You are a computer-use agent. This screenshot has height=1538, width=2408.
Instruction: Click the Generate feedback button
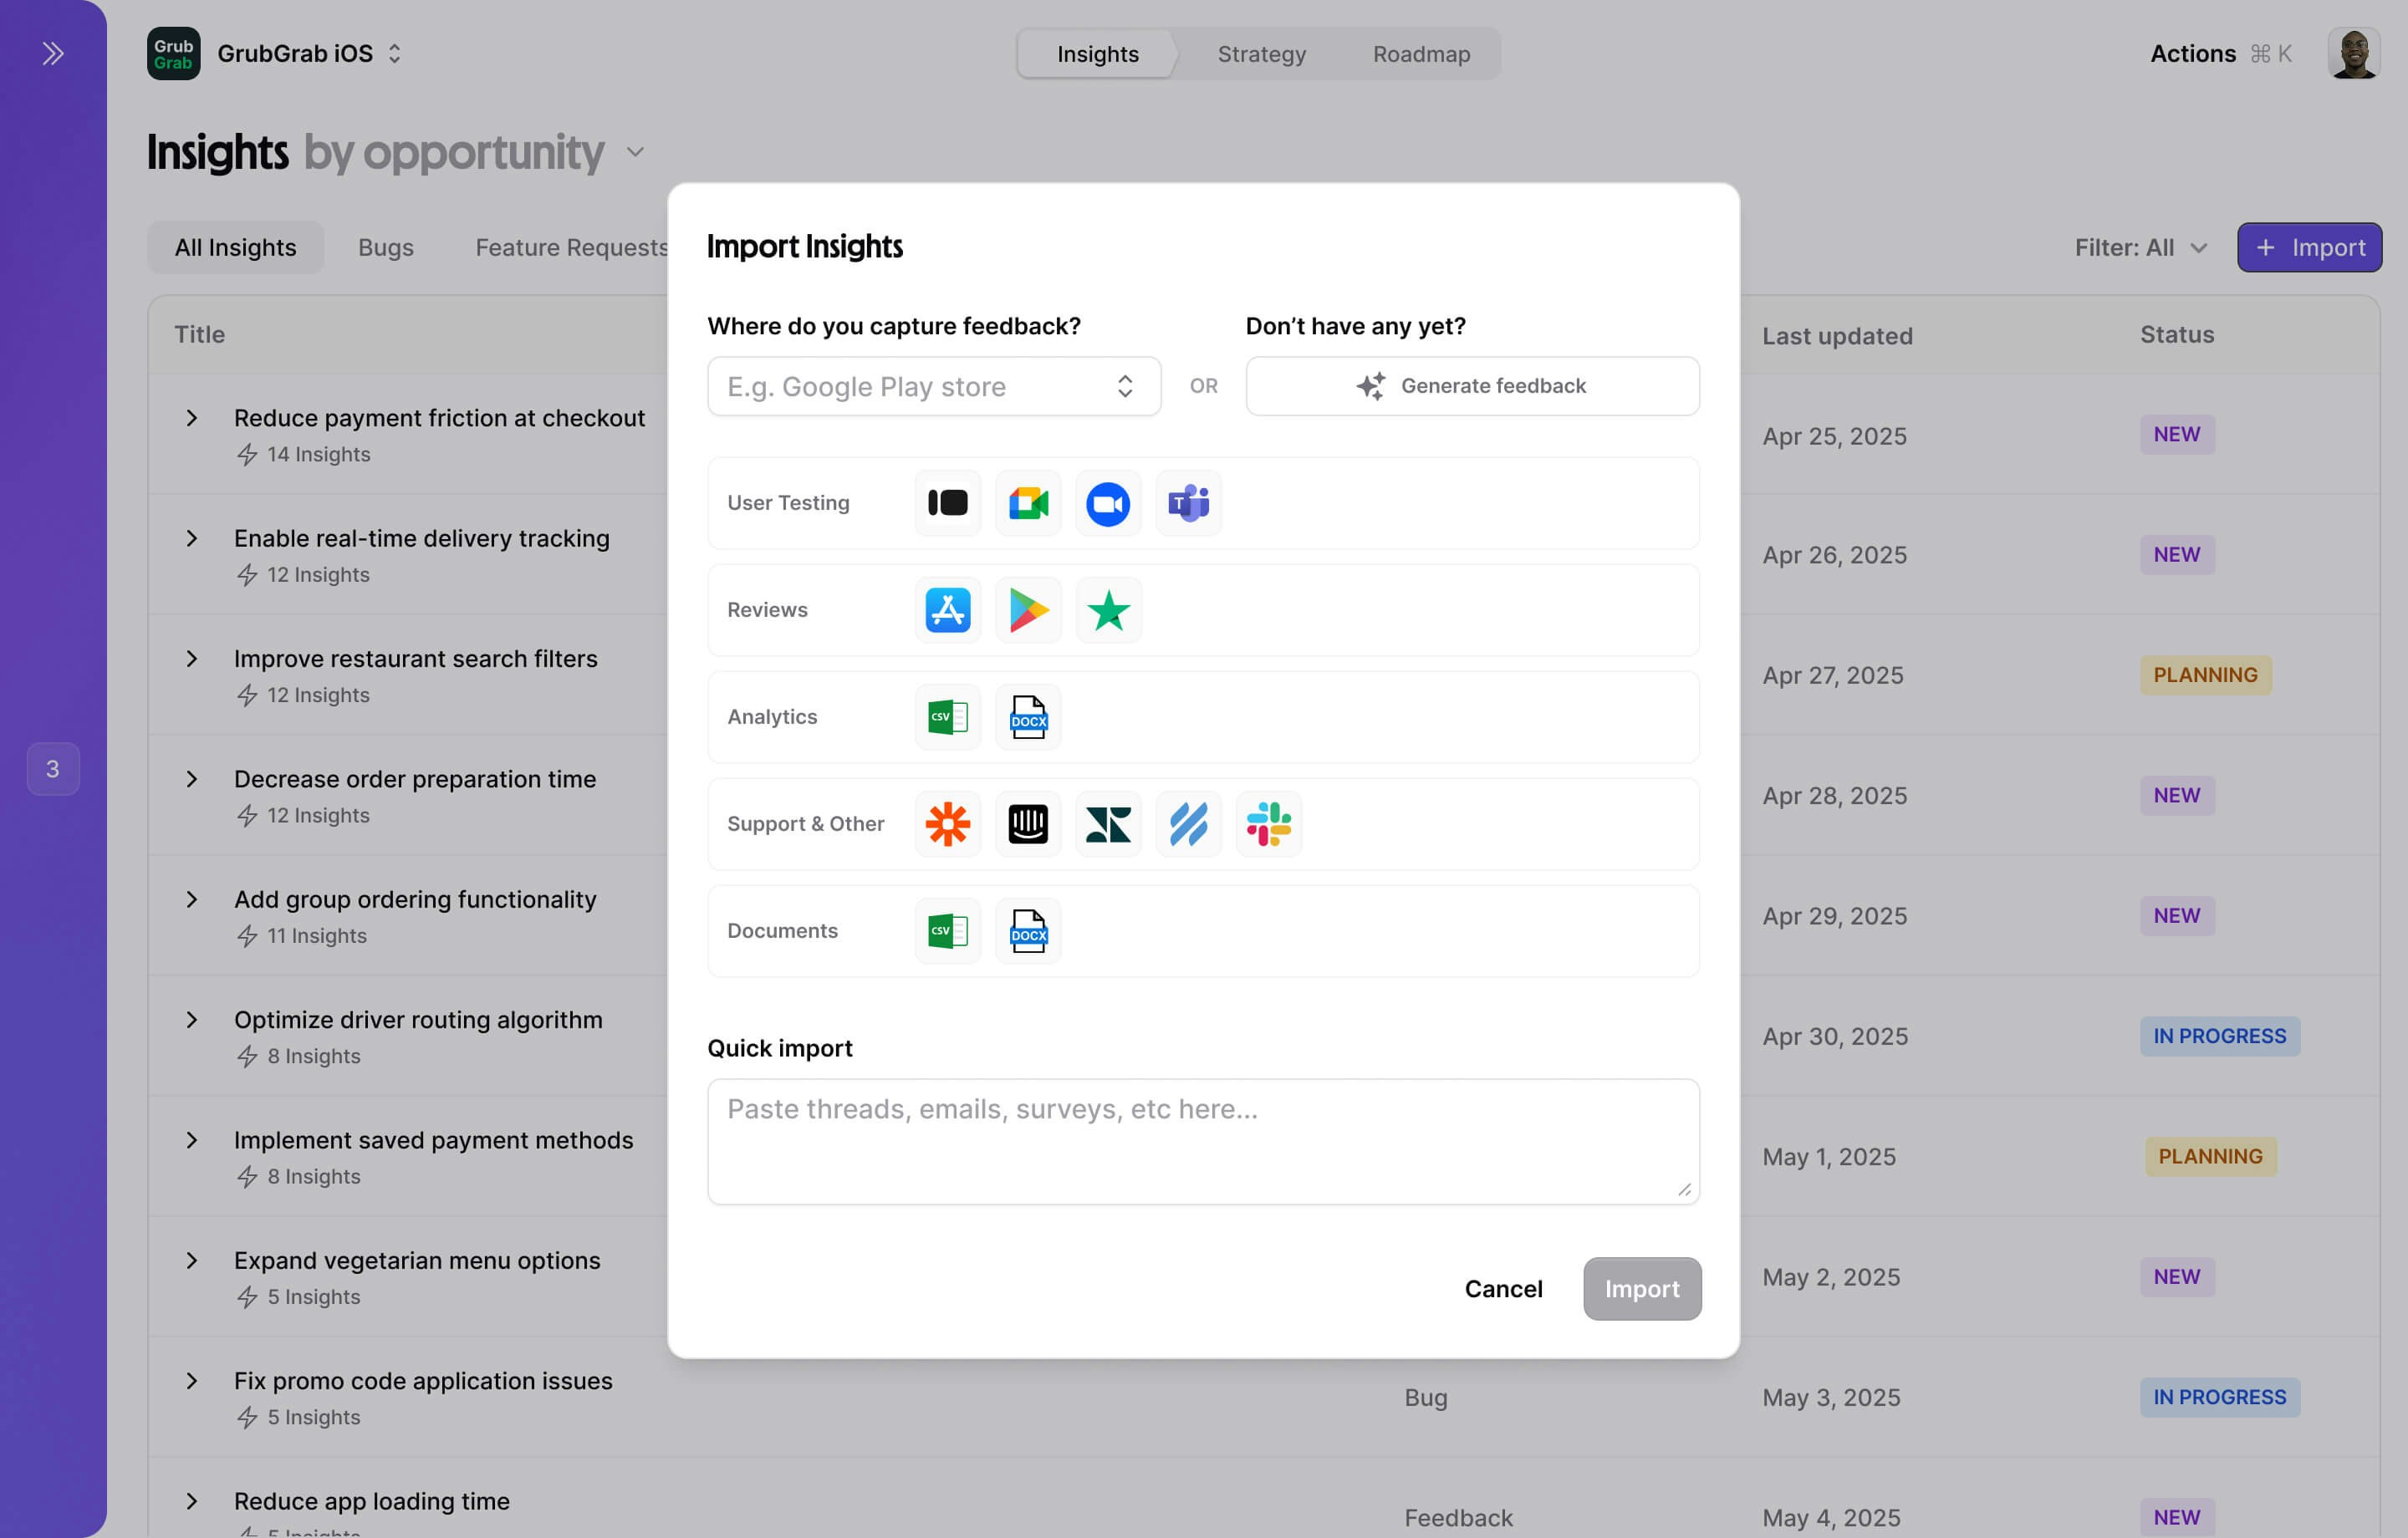tap(1472, 386)
